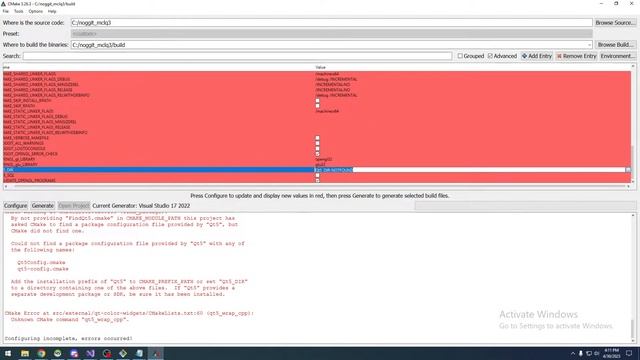This screenshot has height=360, width=640.
Task: Open Google Chrome from the taskbar
Action: click(x=41, y=353)
